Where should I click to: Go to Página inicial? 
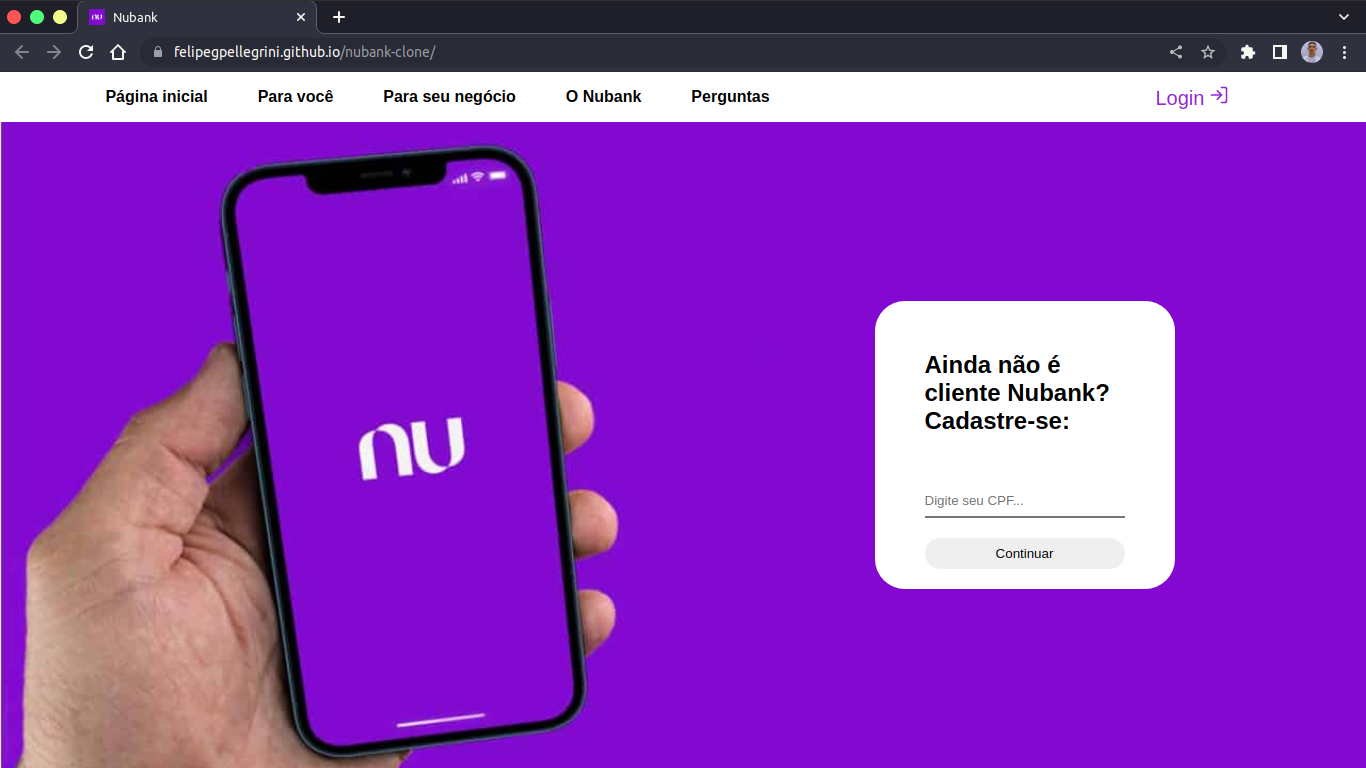[156, 96]
